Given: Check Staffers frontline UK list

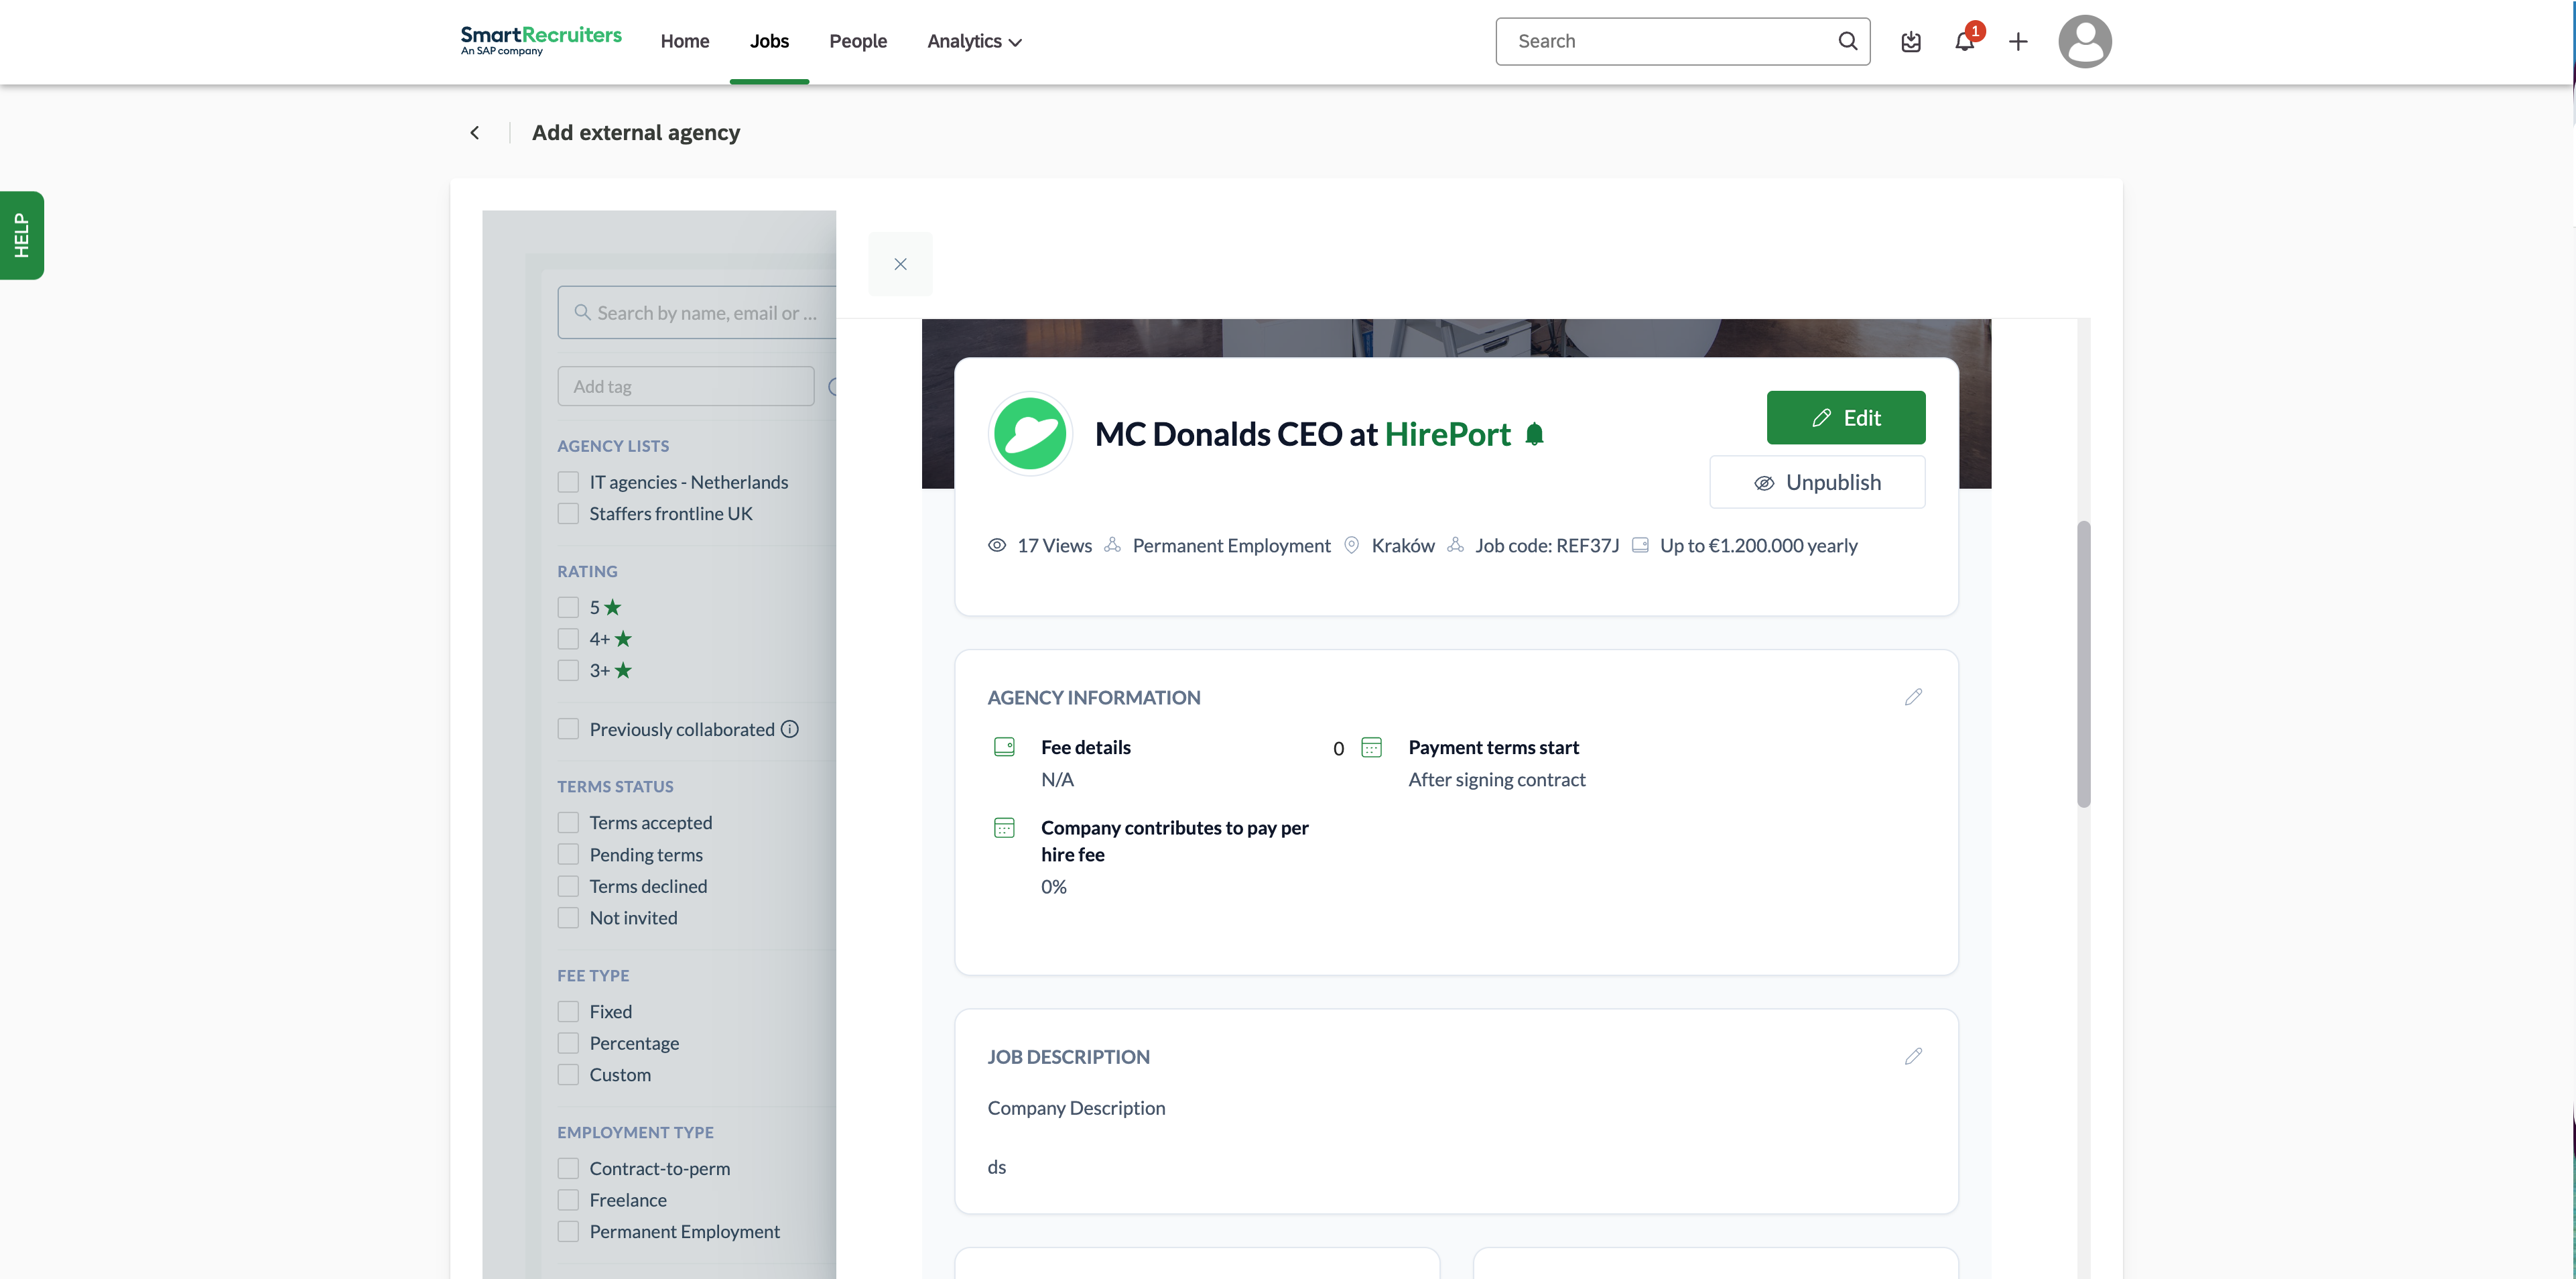Looking at the screenshot, I should (x=568, y=514).
